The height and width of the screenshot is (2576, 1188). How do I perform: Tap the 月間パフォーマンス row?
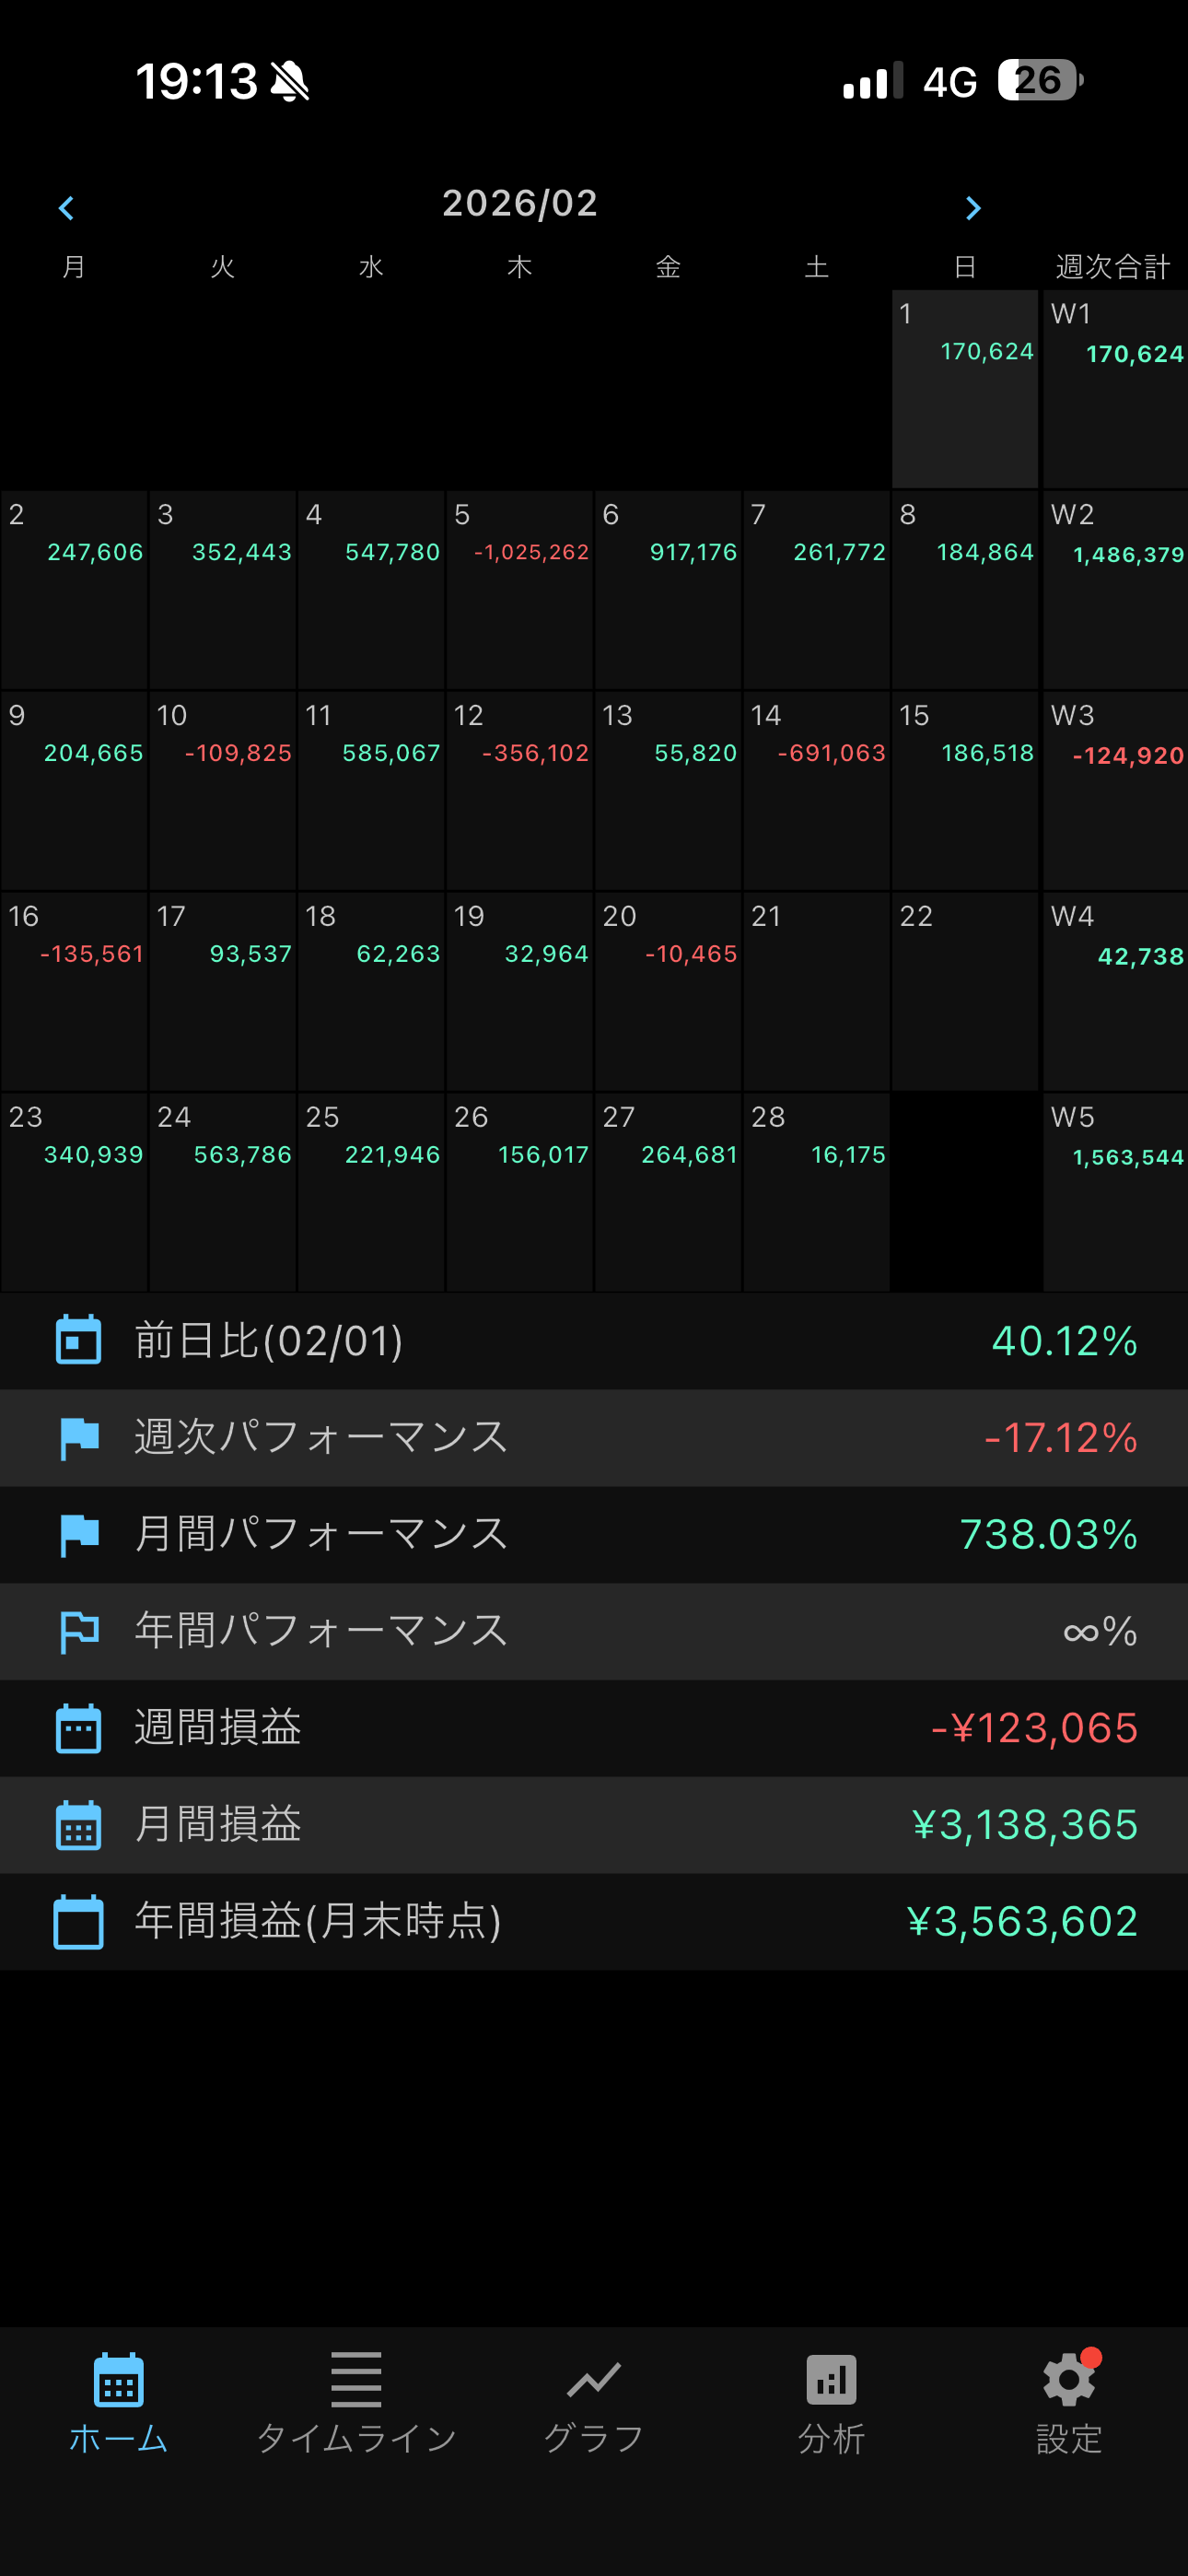pyautogui.click(x=594, y=1534)
